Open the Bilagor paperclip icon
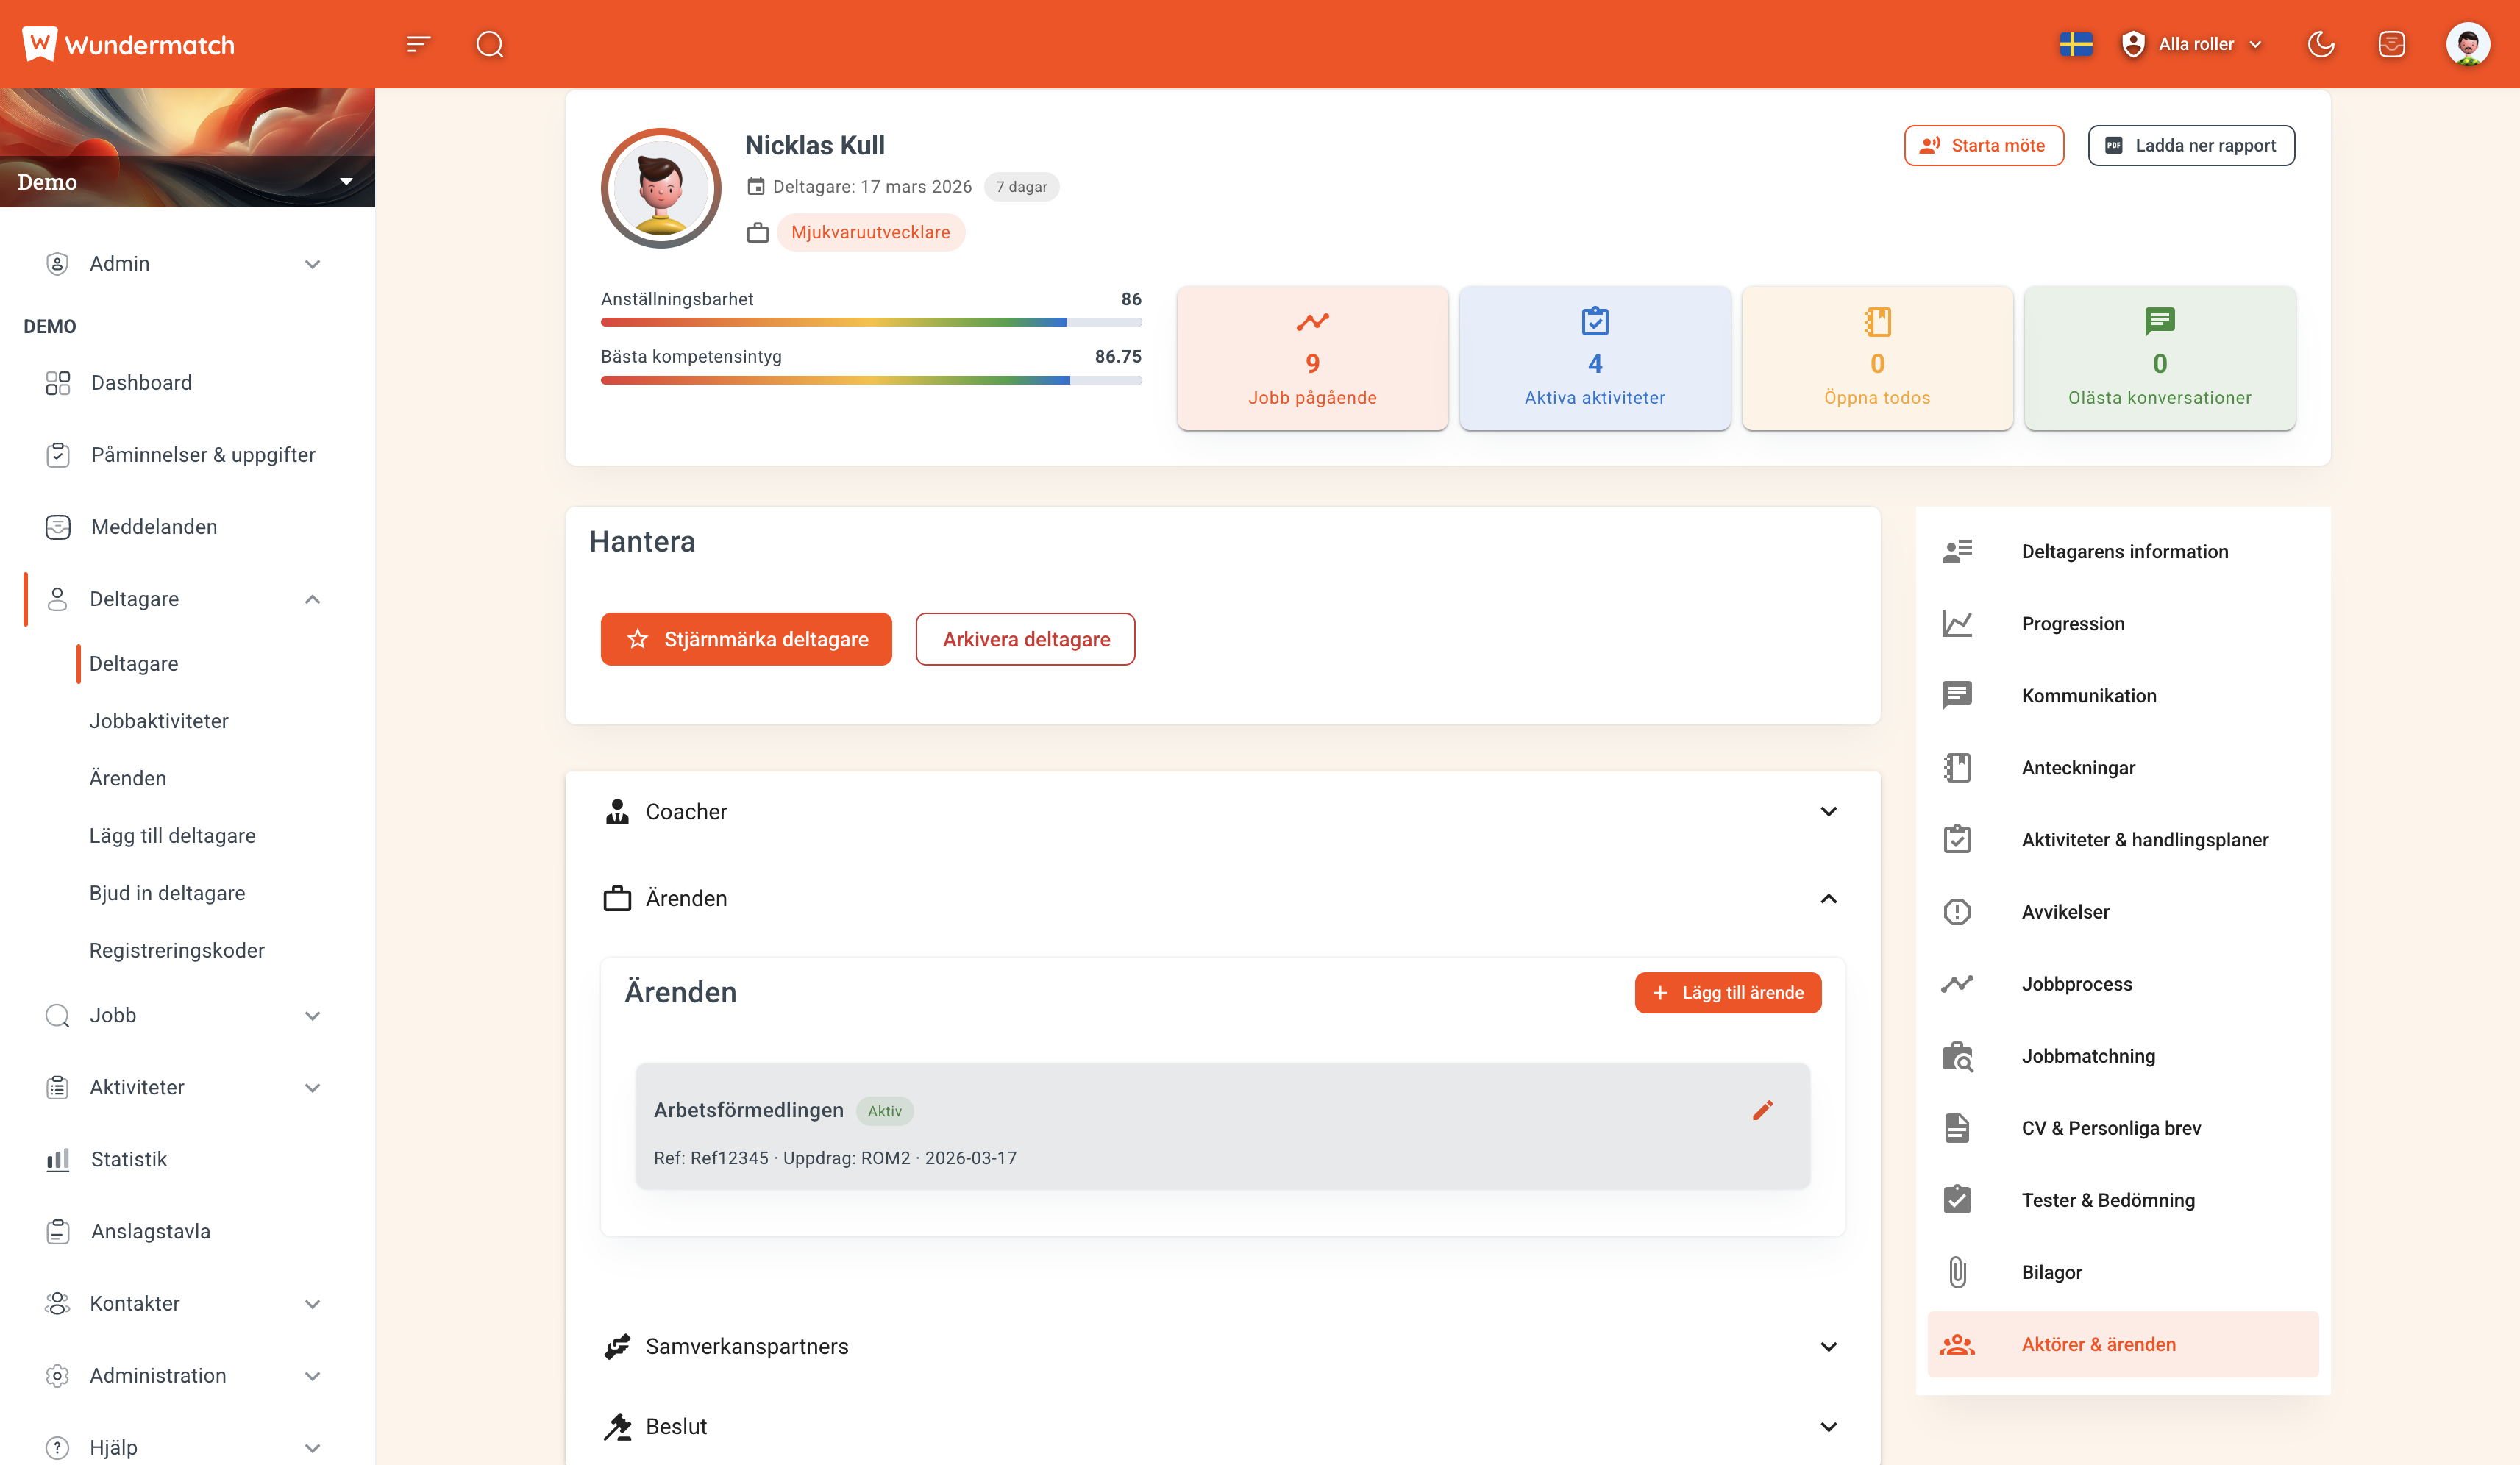This screenshot has width=2520, height=1465. pos(1958,1272)
